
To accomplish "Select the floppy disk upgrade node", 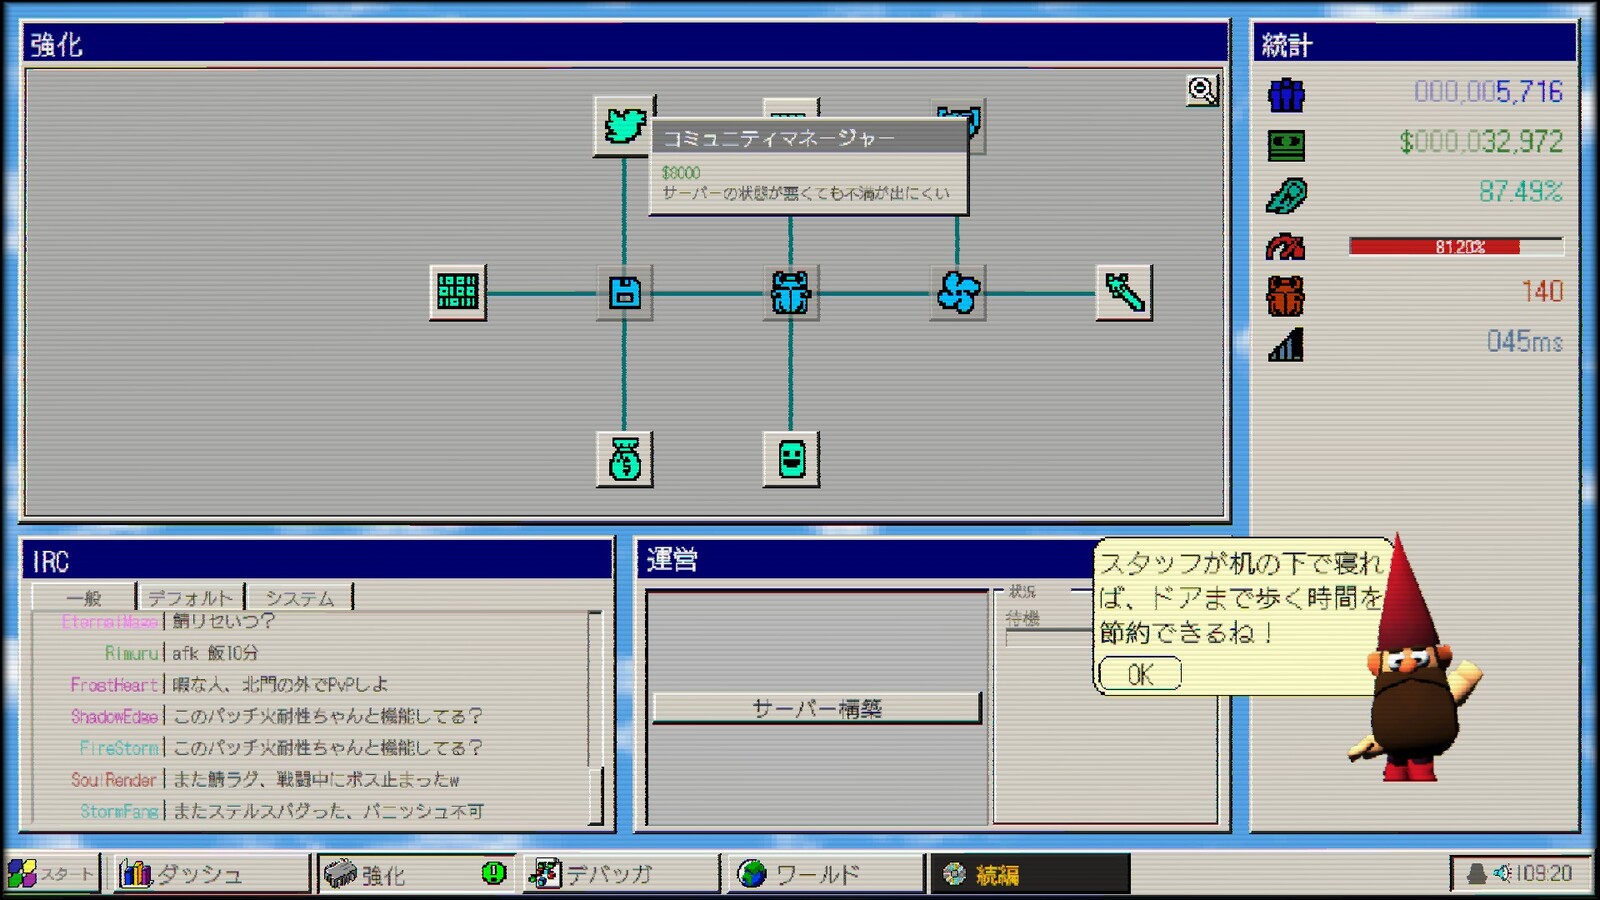I will [625, 293].
